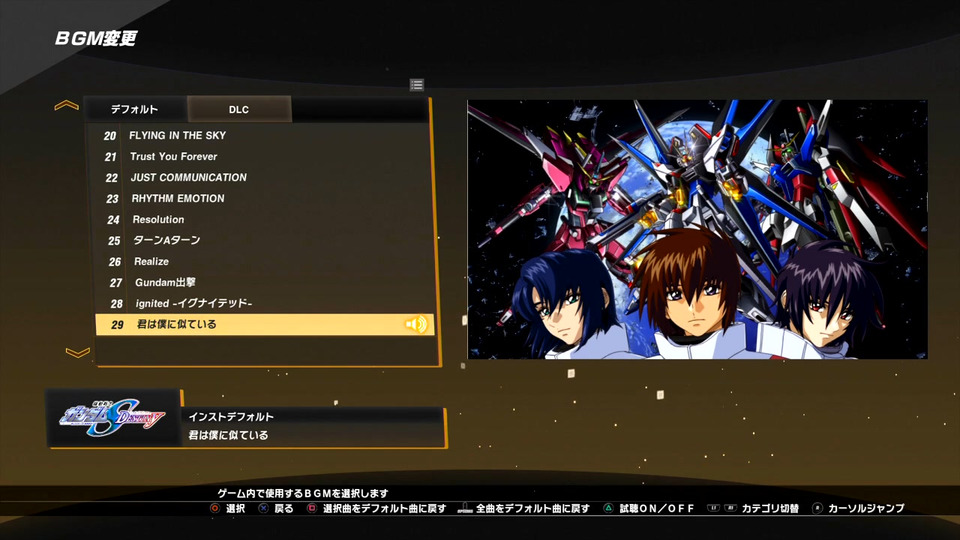Click the scroll-up chevron above the list

66,105
